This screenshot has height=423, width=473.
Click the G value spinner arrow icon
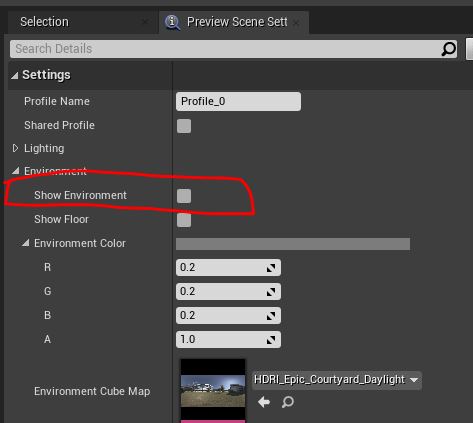click(271, 292)
